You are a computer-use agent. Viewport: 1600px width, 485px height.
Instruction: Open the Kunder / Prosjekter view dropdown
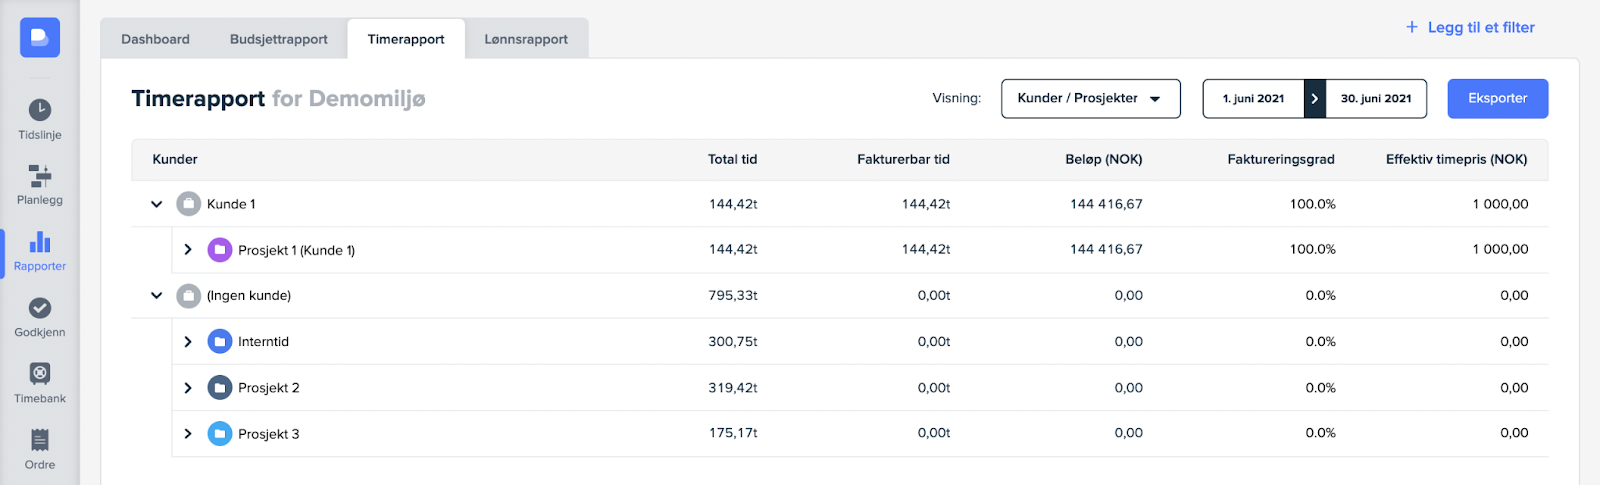(x=1090, y=99)
